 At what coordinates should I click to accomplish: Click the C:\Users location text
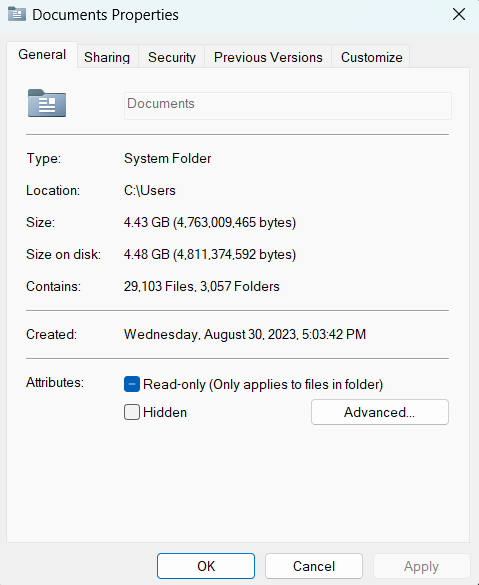click(x=150, y=190)
